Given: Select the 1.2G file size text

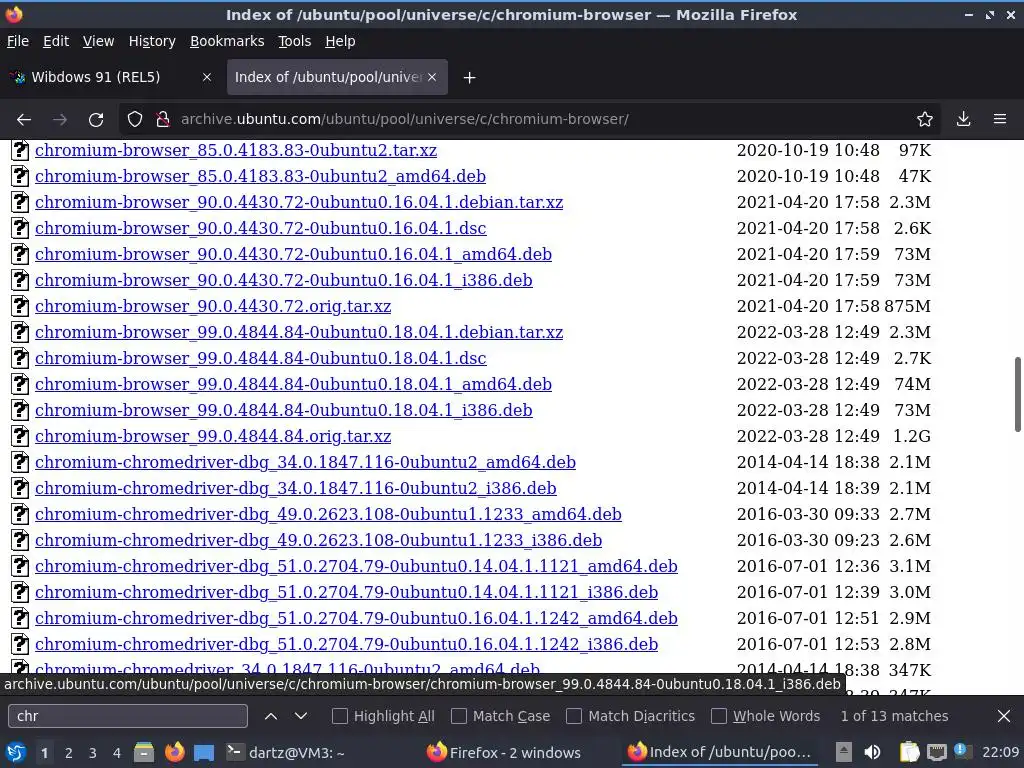Looking at the screenshot, I should pos(912,436).
